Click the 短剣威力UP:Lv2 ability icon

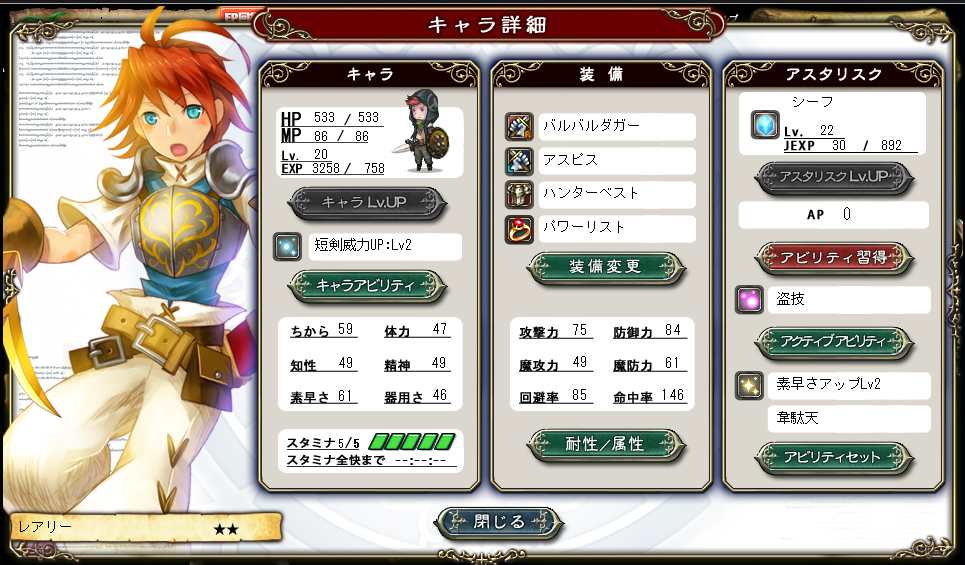[287, 247]
